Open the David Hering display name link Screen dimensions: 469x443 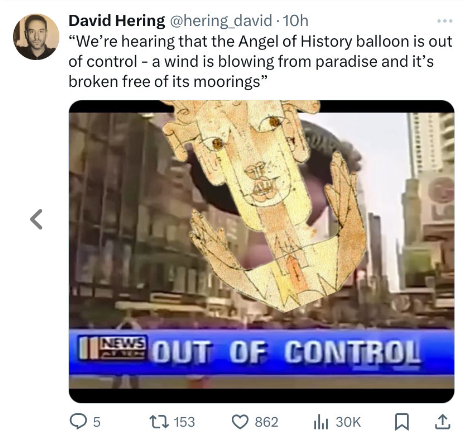[x=117, y=21]
